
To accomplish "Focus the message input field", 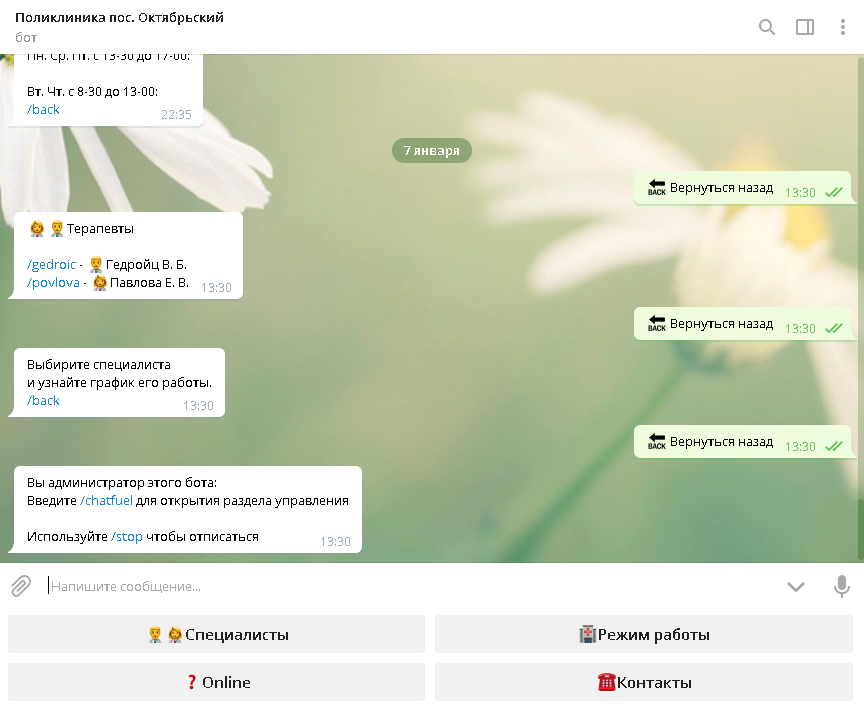I will pos(411,586).
